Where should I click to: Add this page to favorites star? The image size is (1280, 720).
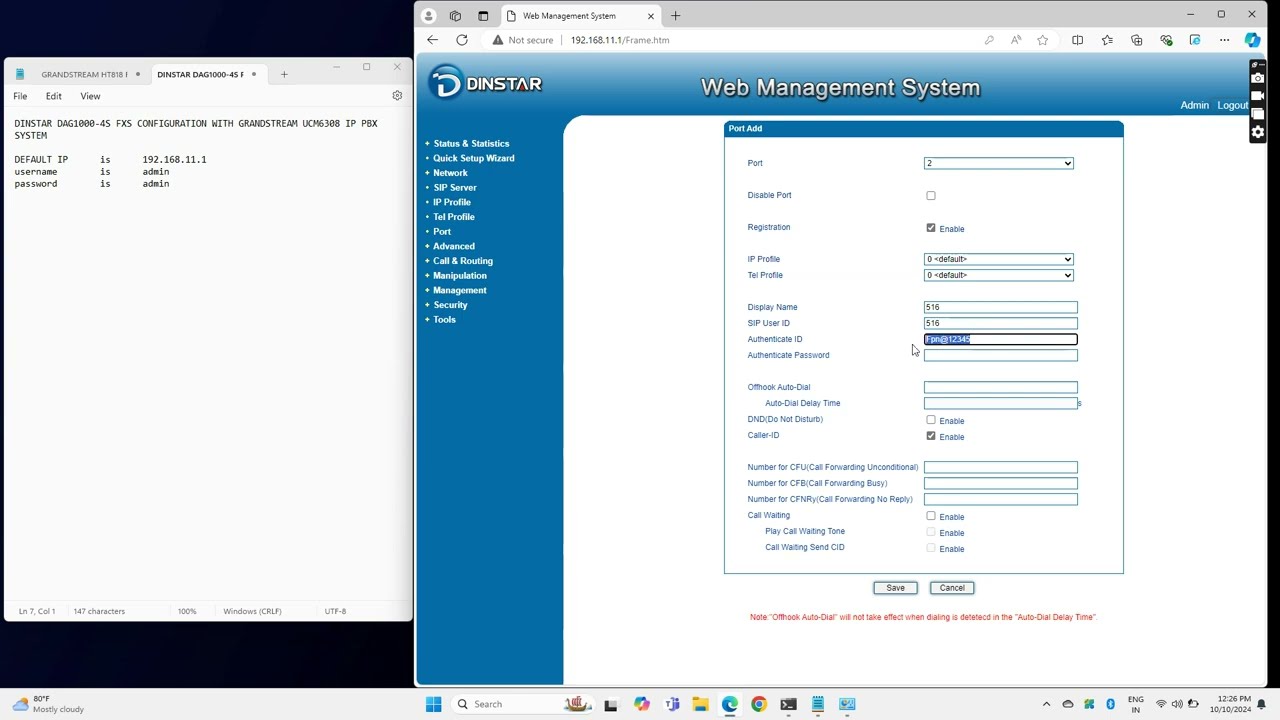pyautogui.click(x=1043, y=40)
